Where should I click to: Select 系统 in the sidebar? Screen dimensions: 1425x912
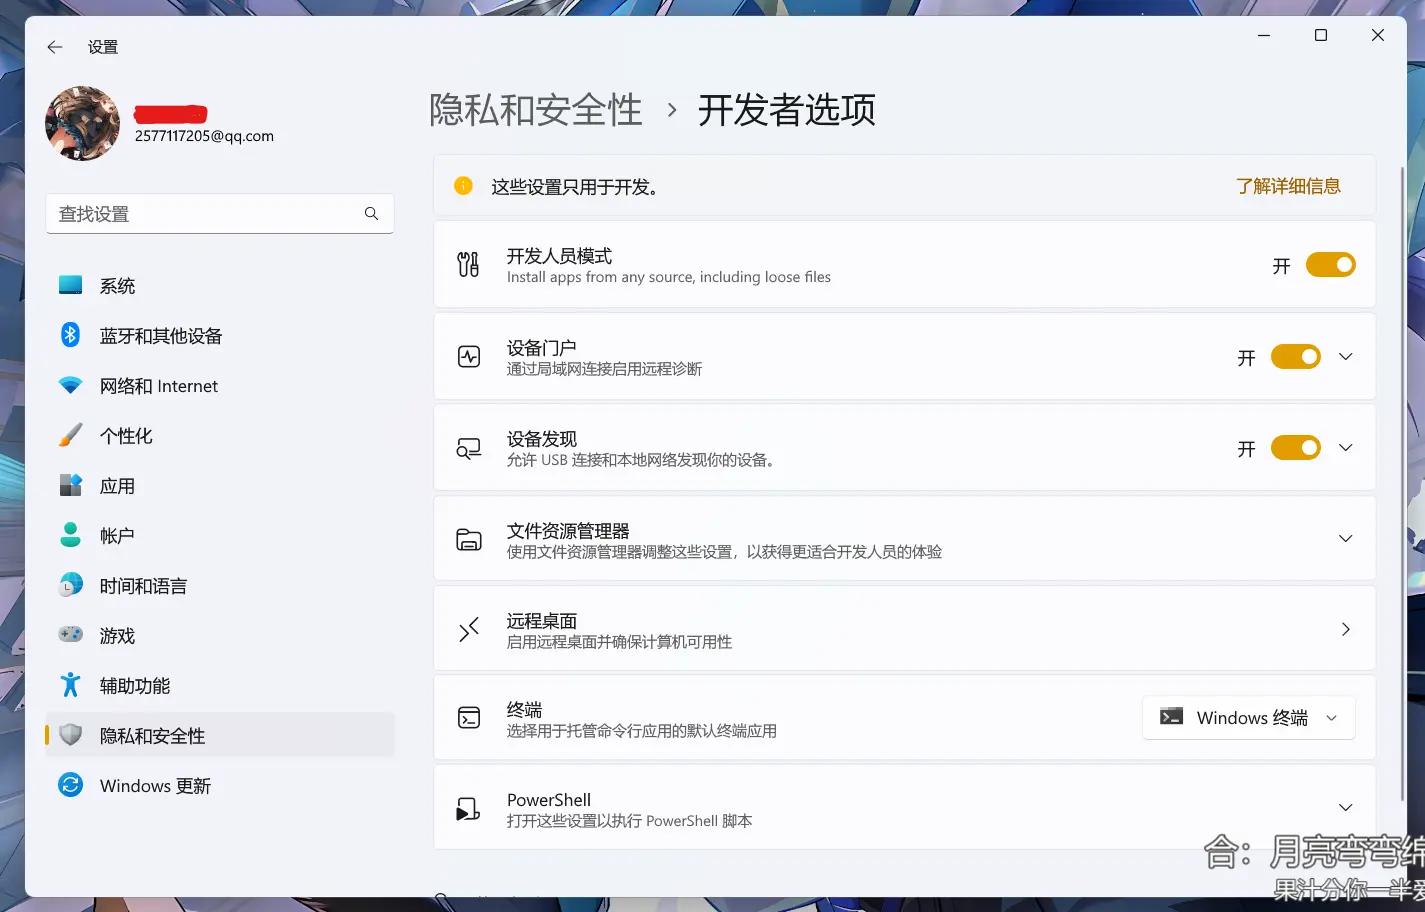point(117,286)
